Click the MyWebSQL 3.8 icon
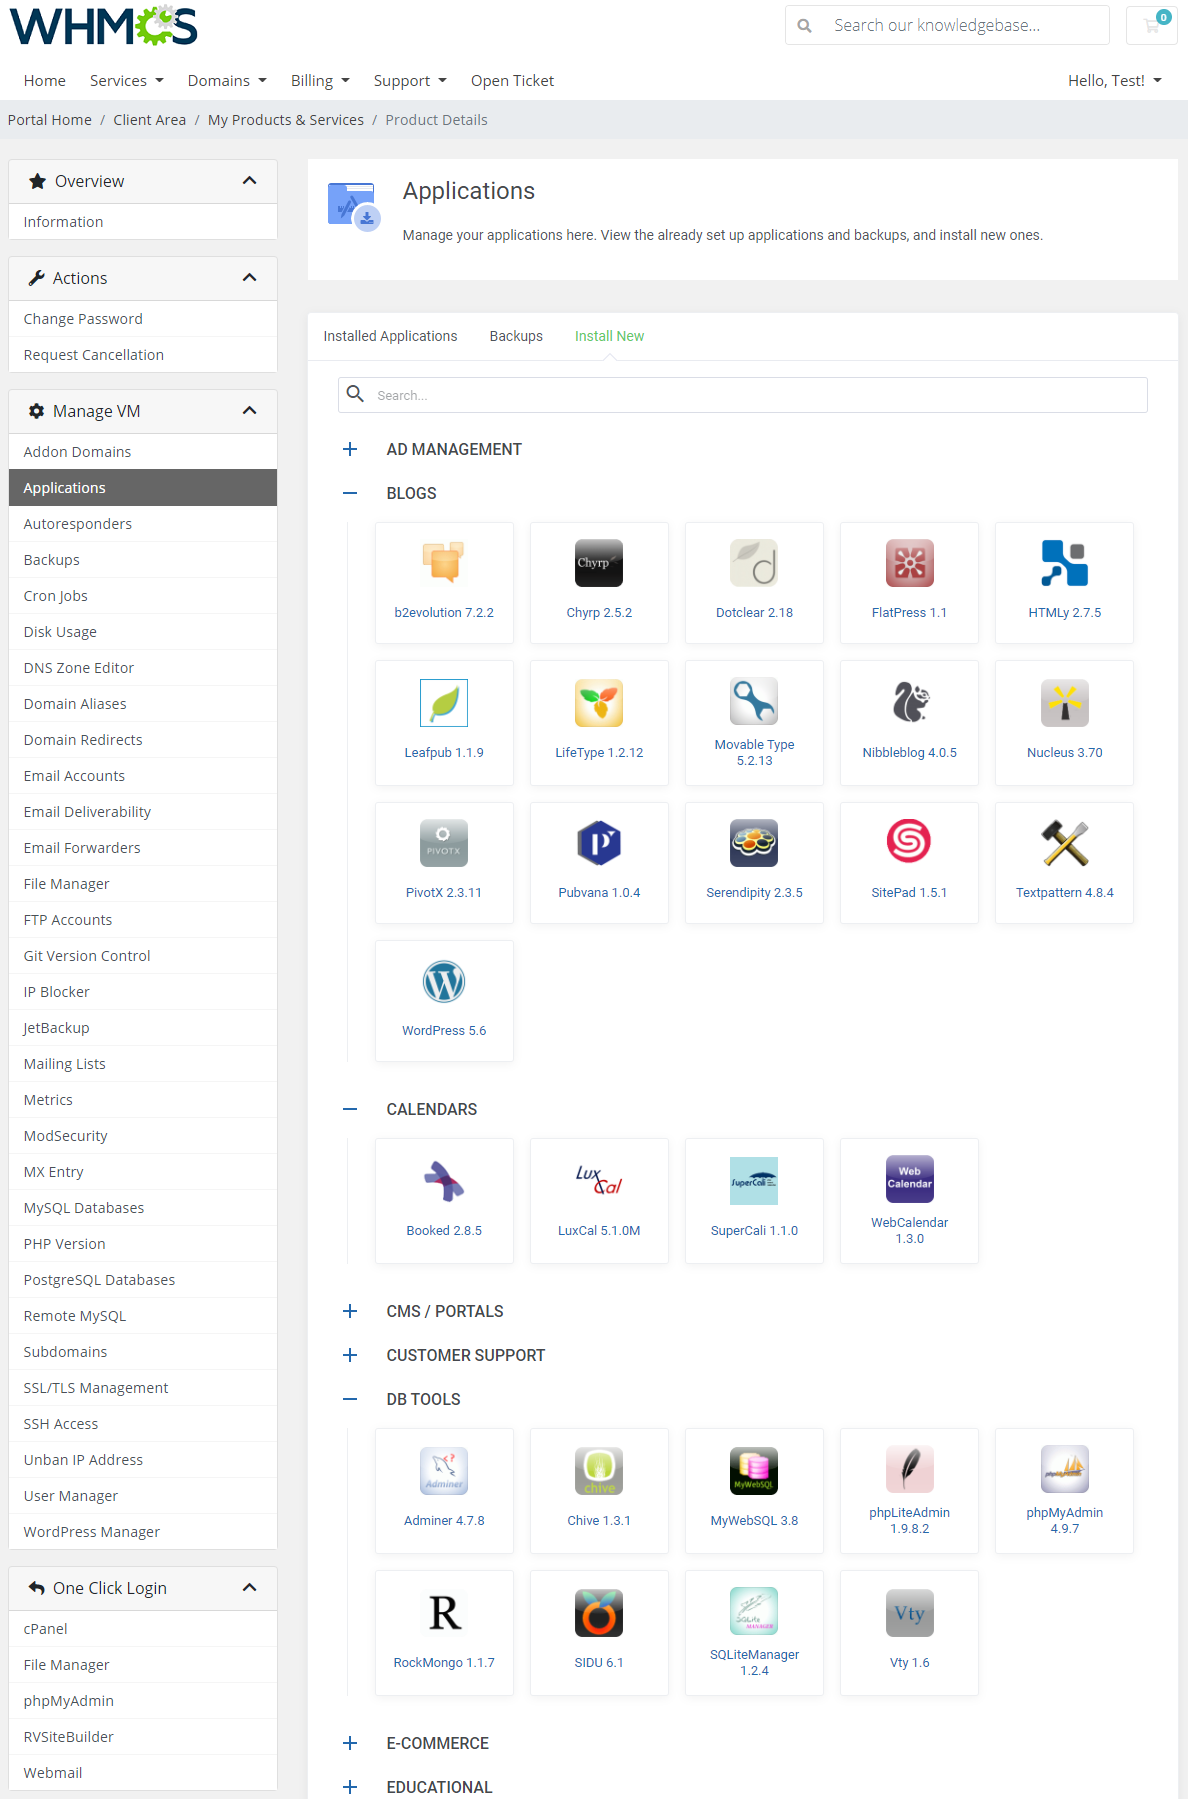1188x1799 pixels. [754, 1470]
